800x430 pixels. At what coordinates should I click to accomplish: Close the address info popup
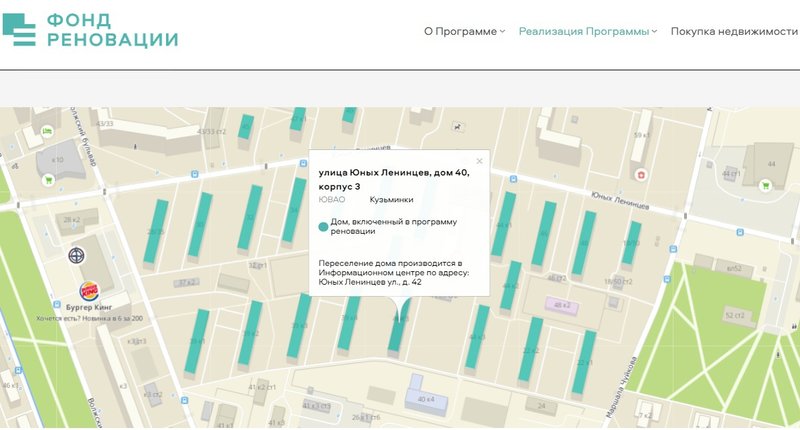[479, 161]
